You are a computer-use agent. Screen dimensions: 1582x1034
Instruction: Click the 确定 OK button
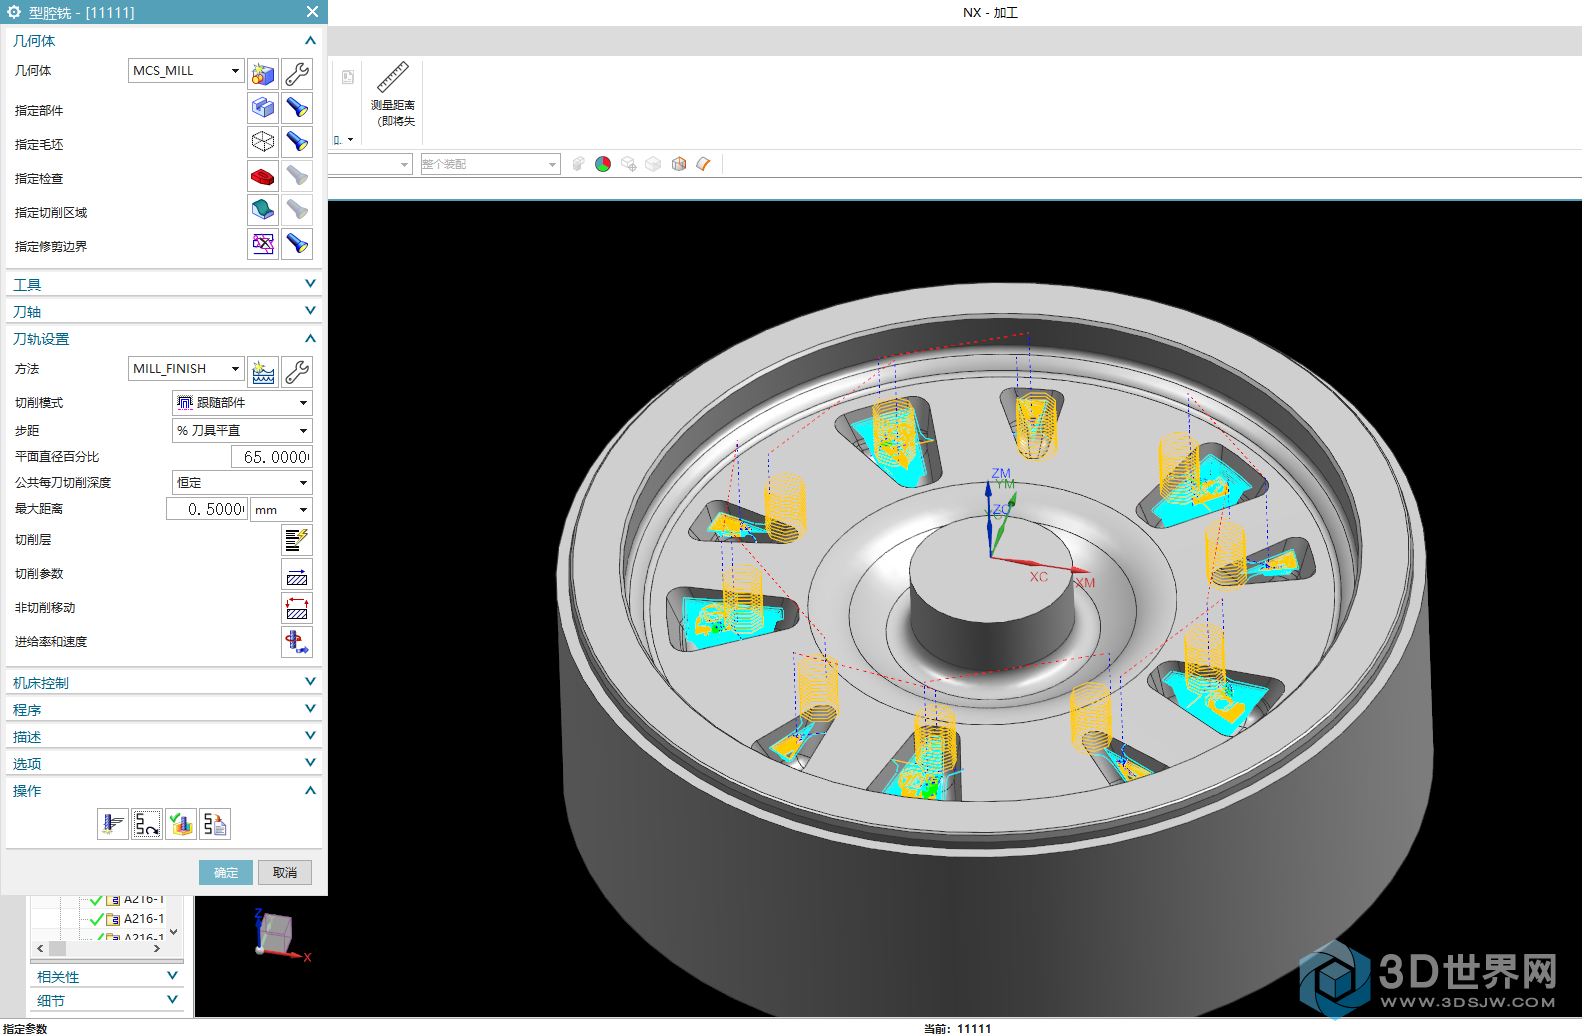pos(226,873)
